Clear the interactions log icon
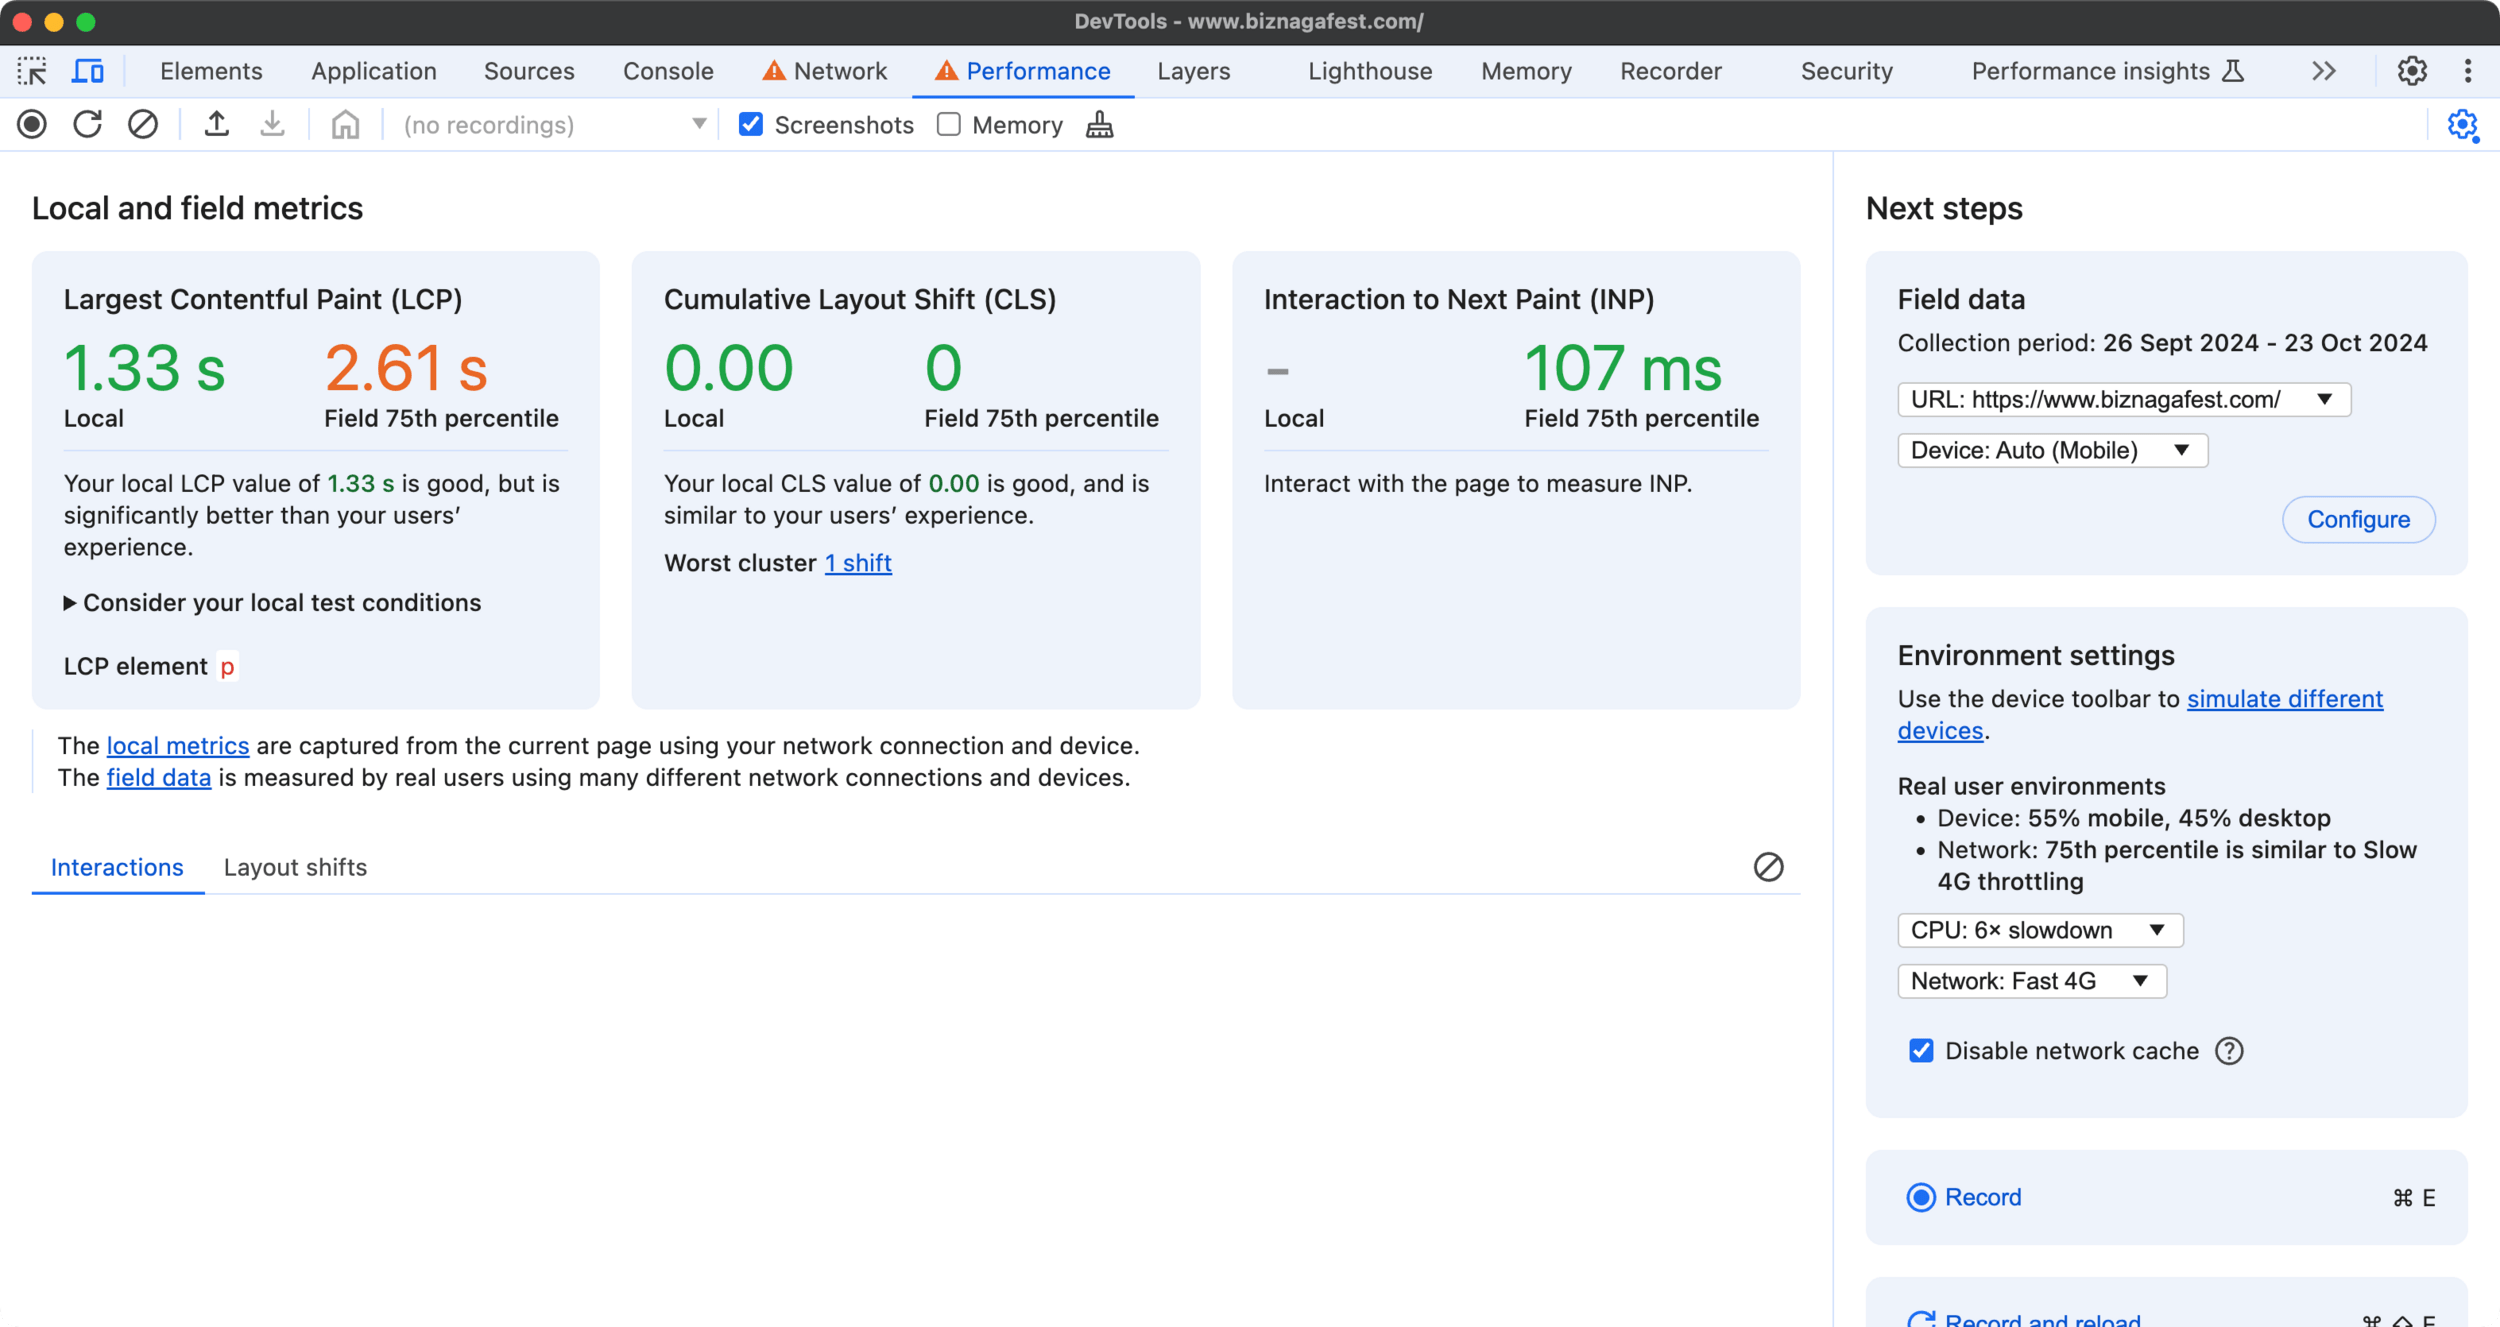 1768,867
